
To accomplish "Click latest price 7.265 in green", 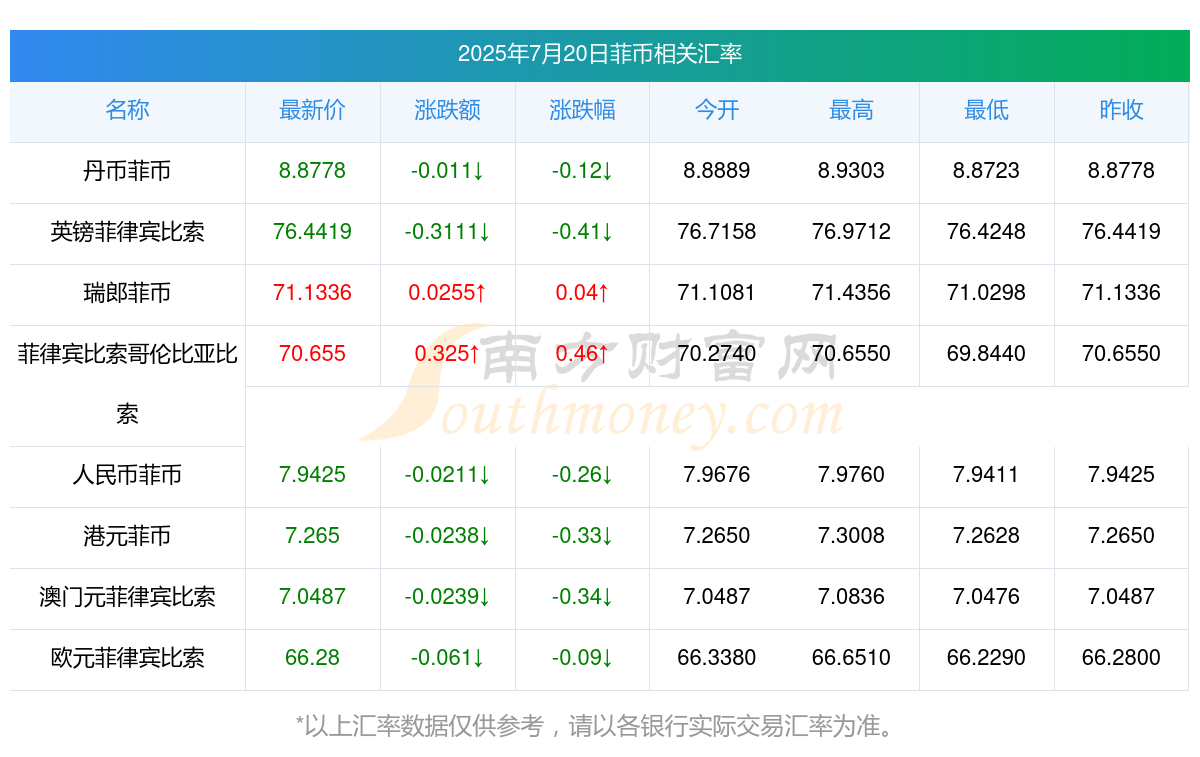I will coord(312,536).
